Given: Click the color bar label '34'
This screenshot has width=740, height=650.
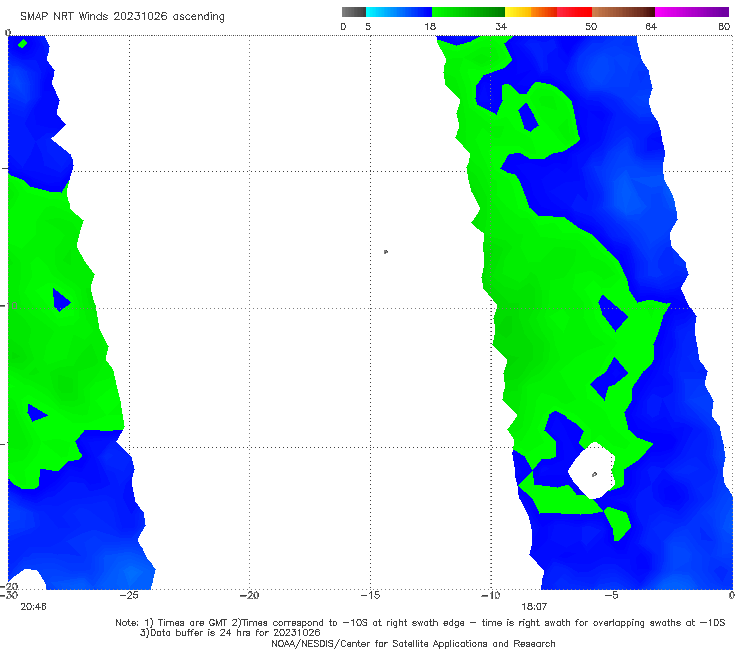Looking at the screenshot, I should point(501,27).
